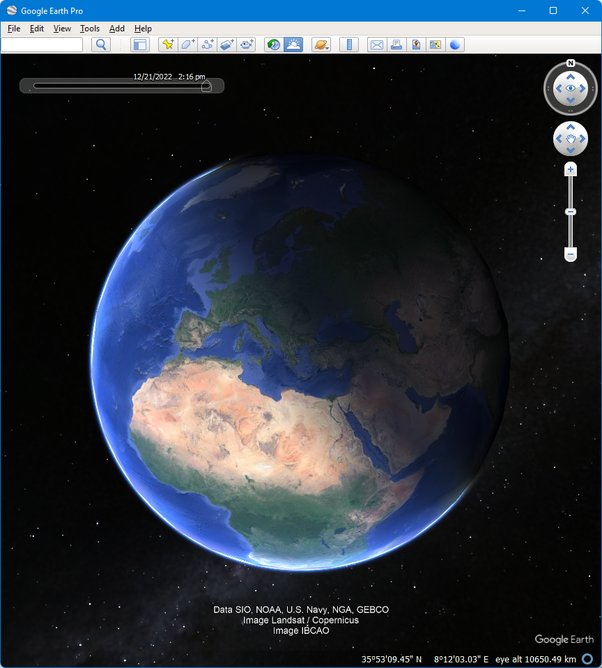The width and height of the screenshot is (602, 668).
Task: Click look left arrow on compass
Action: [x=559, y=89]
